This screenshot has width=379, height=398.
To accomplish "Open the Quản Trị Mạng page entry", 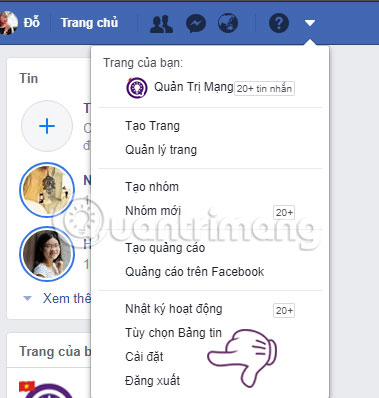I will [194, 87].
